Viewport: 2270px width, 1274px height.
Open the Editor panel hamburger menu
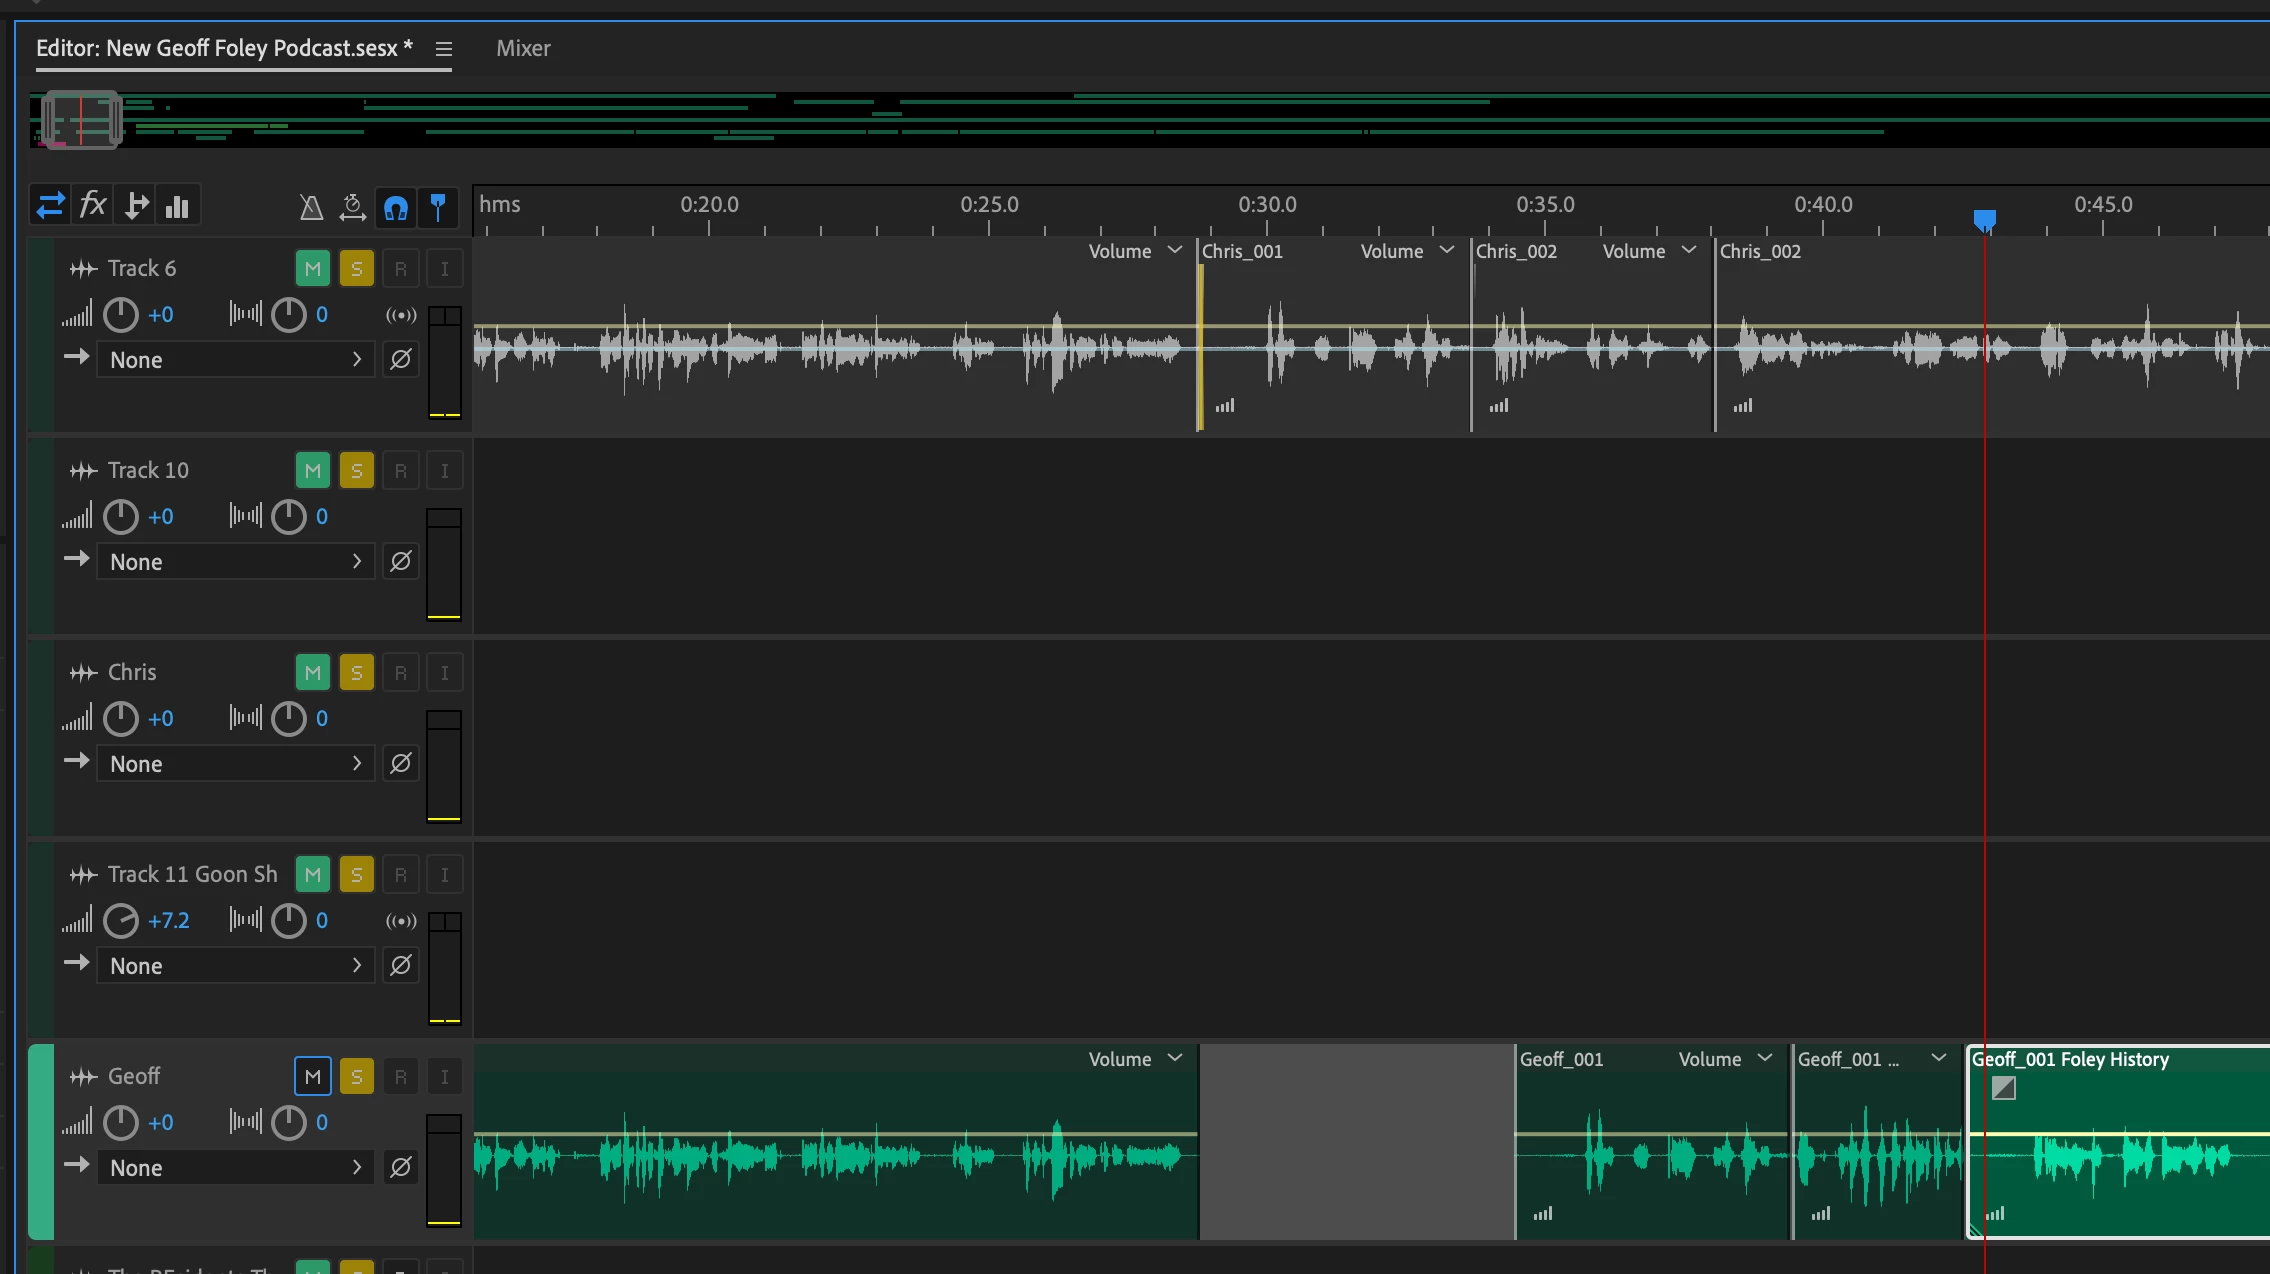(444, 49)
